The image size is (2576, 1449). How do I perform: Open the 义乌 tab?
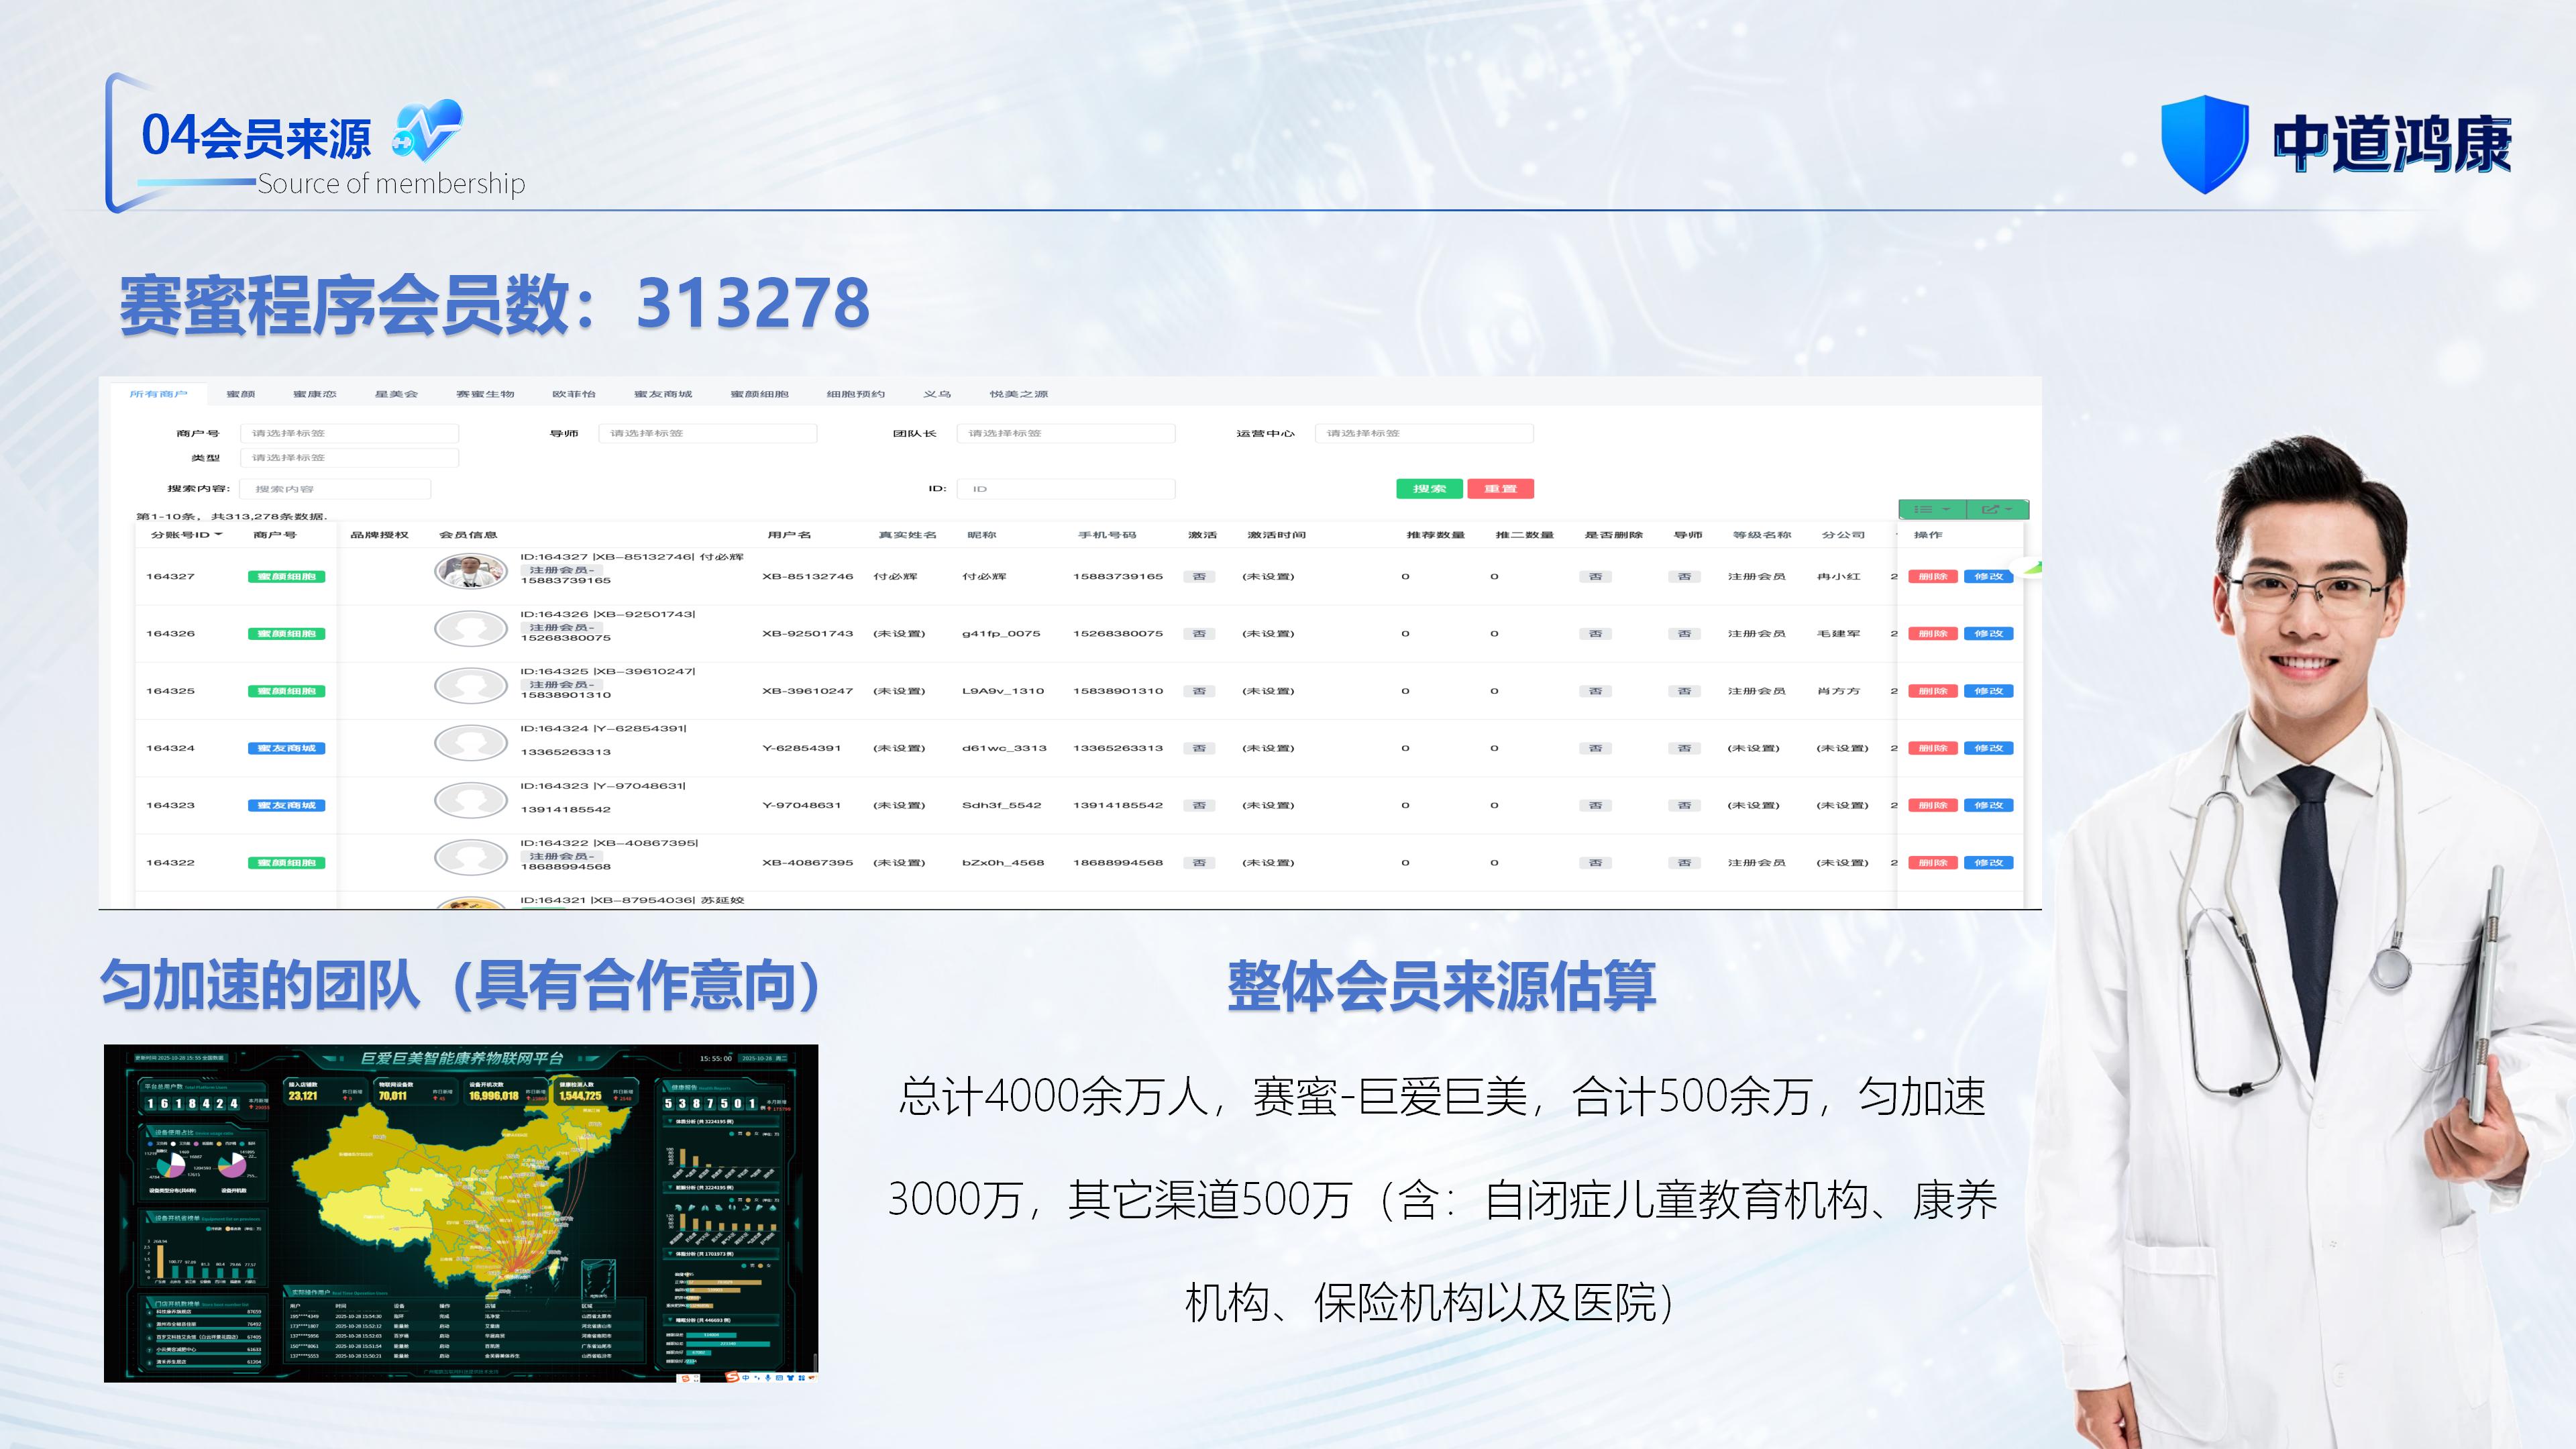tap(937, 394)
